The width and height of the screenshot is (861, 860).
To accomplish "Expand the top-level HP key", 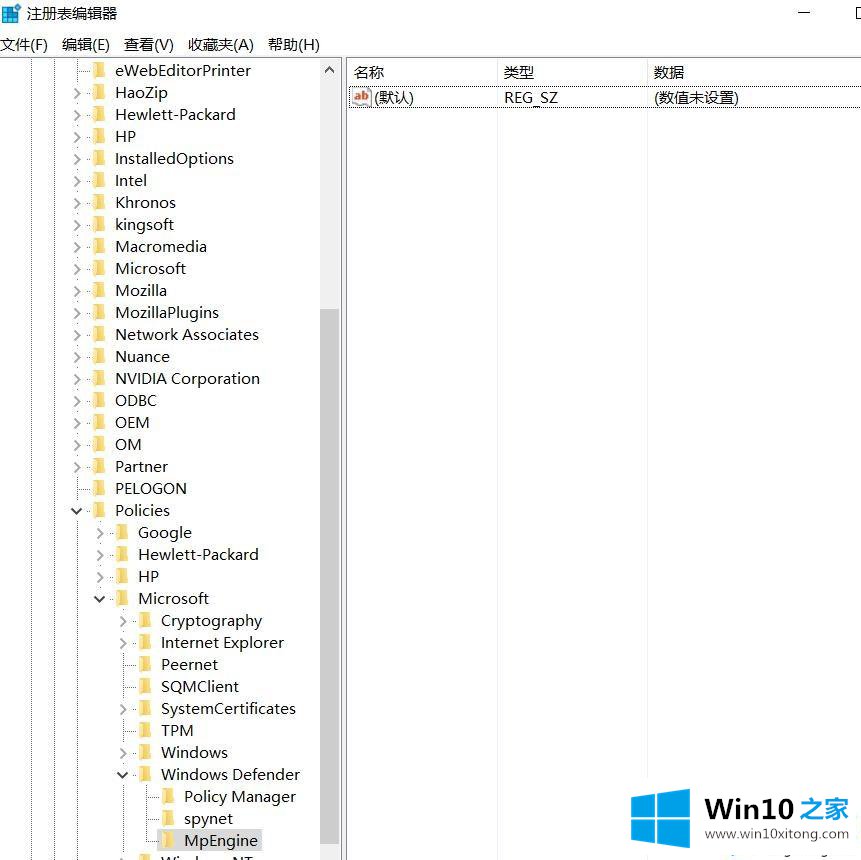I will coord(77,137).
